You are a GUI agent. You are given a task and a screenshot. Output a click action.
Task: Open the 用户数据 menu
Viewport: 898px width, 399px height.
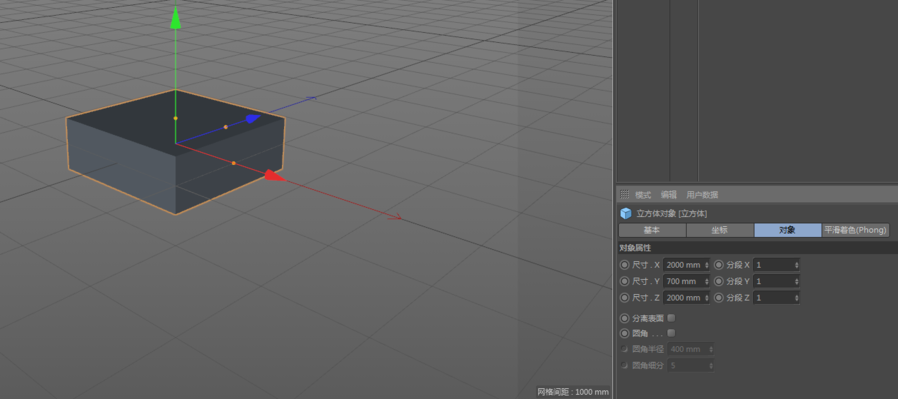702,195
